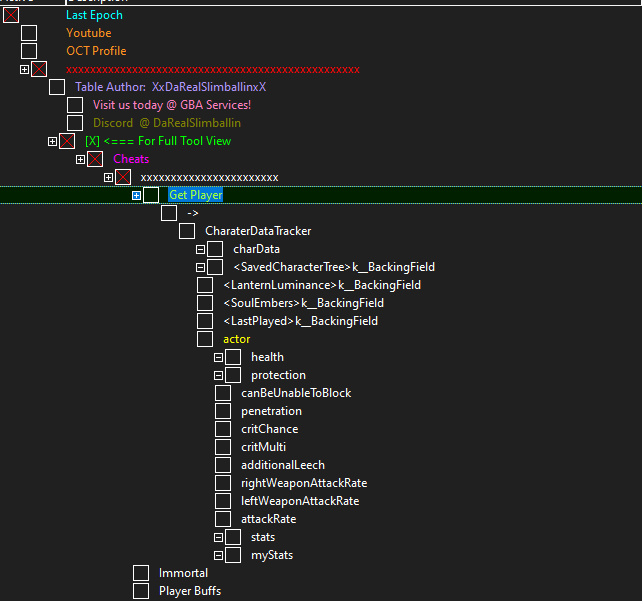642x601 pixels.
Task: Check the critChance entry box
Action: click(223, 429)
